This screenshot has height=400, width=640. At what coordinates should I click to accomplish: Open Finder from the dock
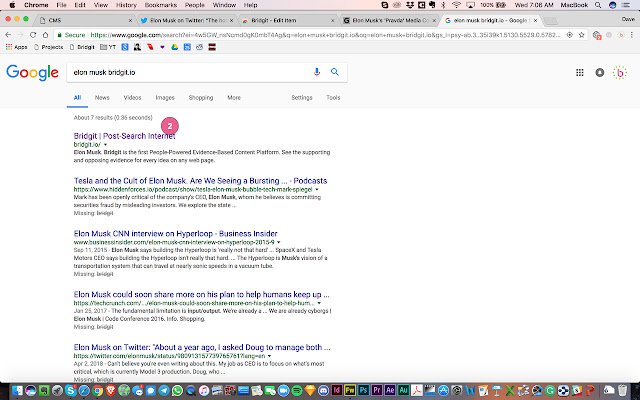[x=17, y=391]
